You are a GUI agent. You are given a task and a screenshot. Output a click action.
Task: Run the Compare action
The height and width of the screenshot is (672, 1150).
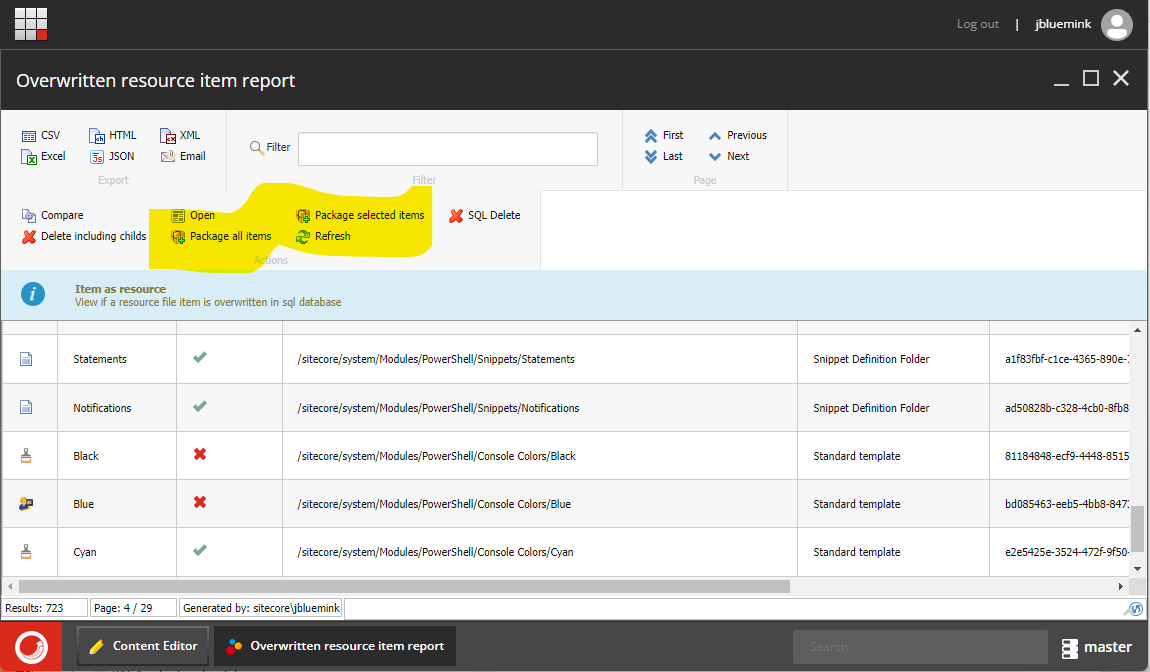point(53,216)
